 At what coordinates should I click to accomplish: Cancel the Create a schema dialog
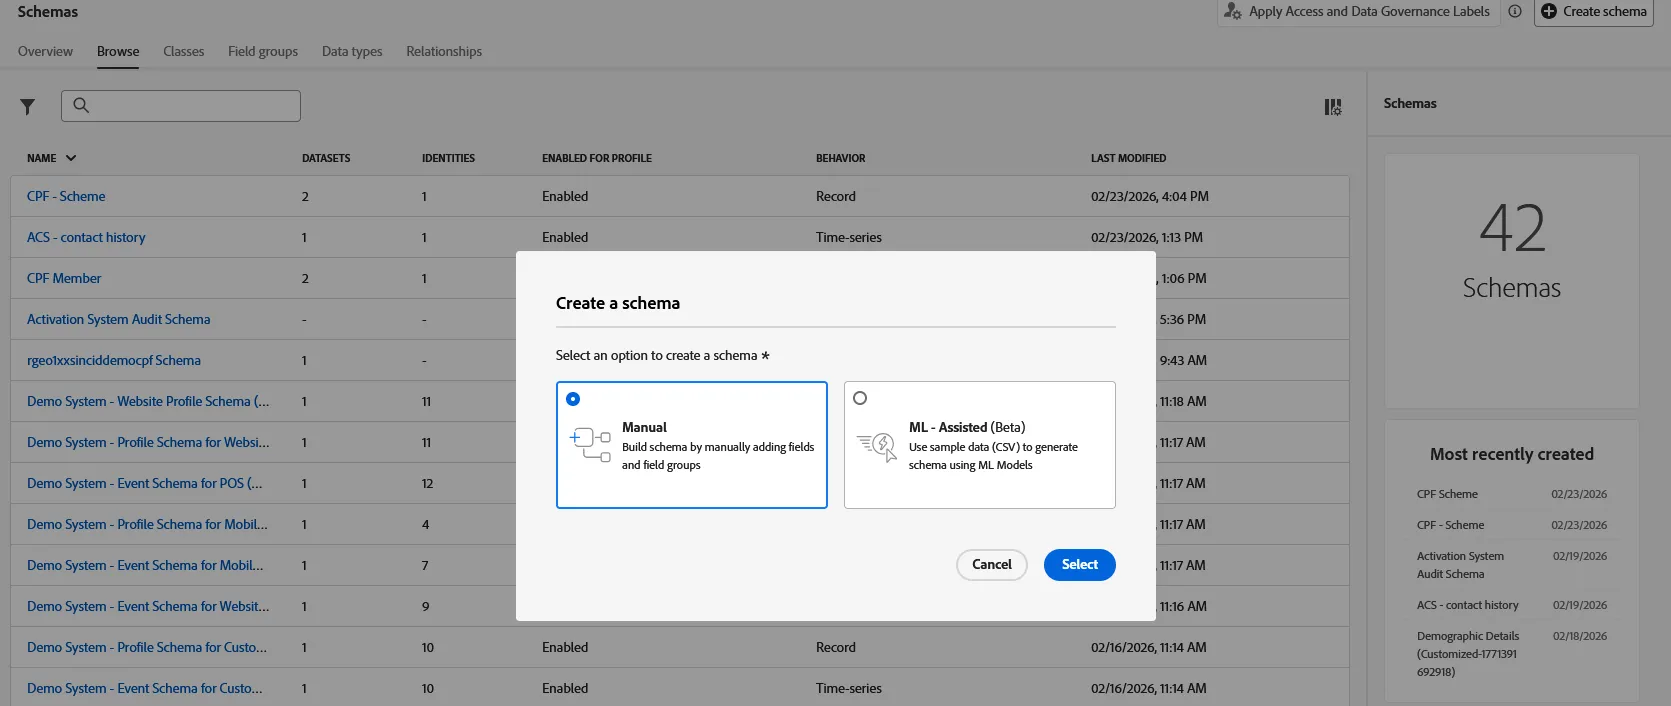coord(992,565)
